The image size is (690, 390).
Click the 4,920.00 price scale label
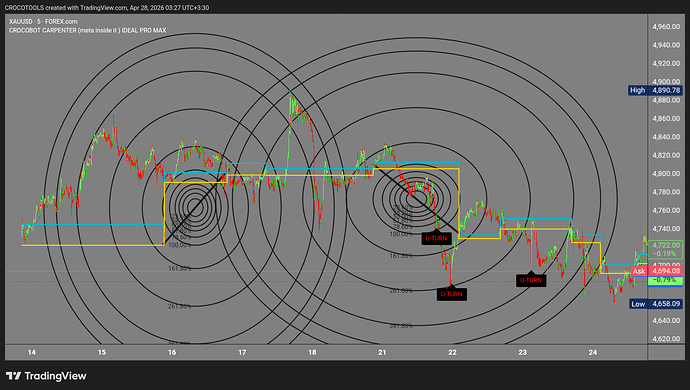tap(666, 63)
